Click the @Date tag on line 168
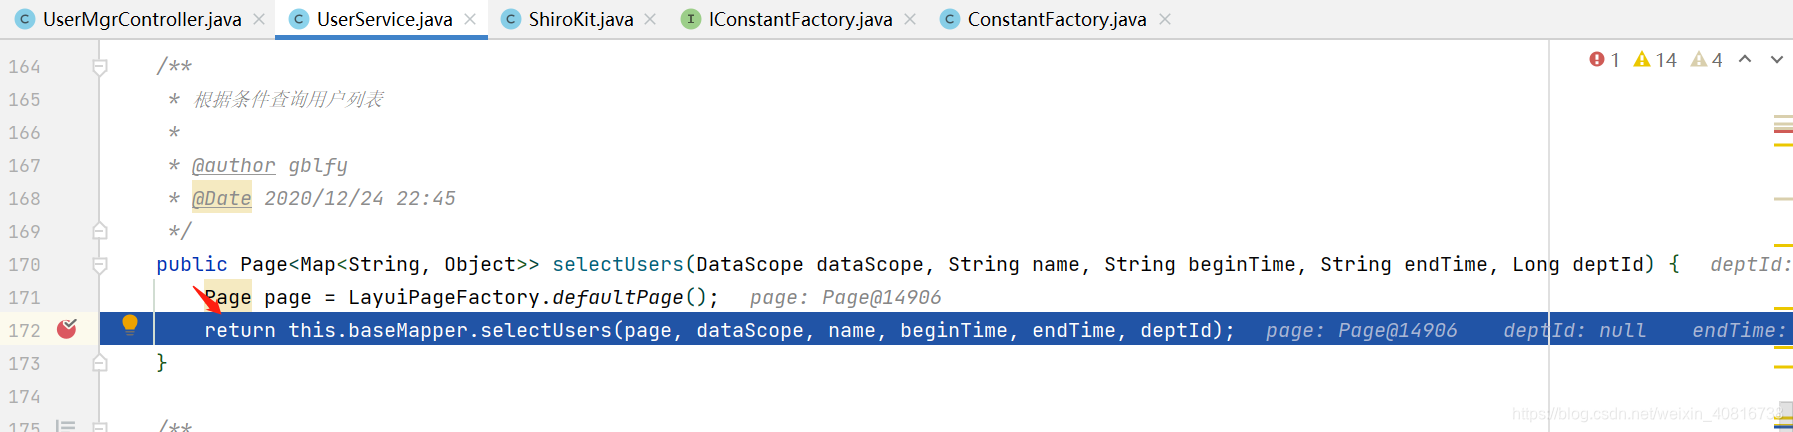Screen dimensions: 1793x432 [222, 198]
